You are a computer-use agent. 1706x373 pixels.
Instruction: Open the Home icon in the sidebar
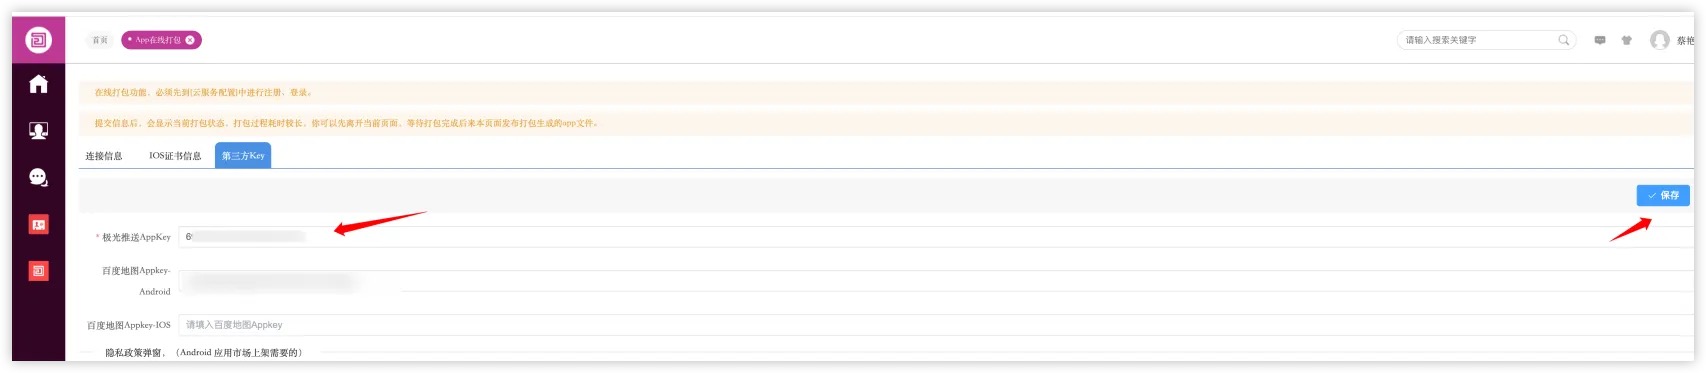pos(38,84)
